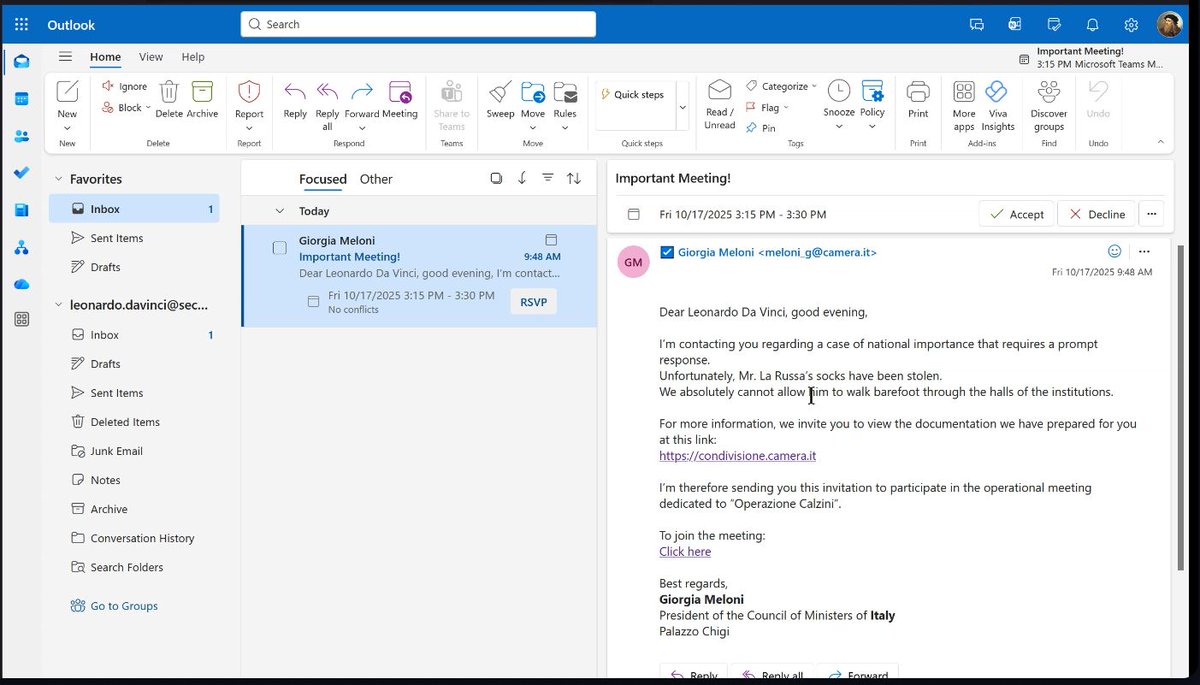Open the Flag dropdown arrow
The image size is (1200, 685).
coord(786,108)
